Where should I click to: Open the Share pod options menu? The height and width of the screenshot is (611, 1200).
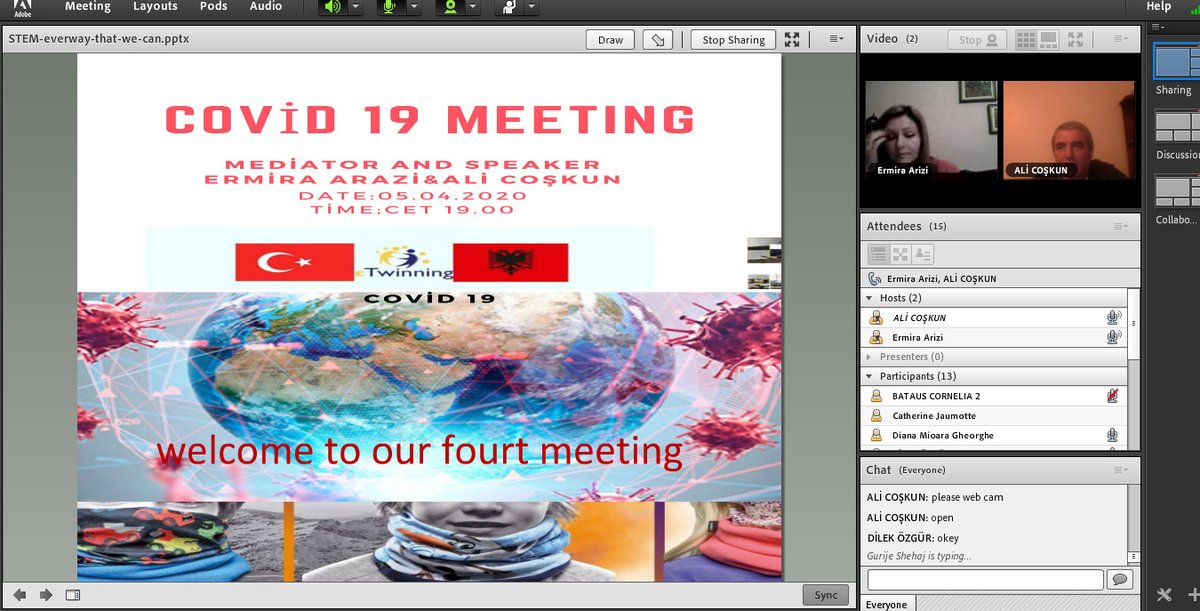[837, 40]
